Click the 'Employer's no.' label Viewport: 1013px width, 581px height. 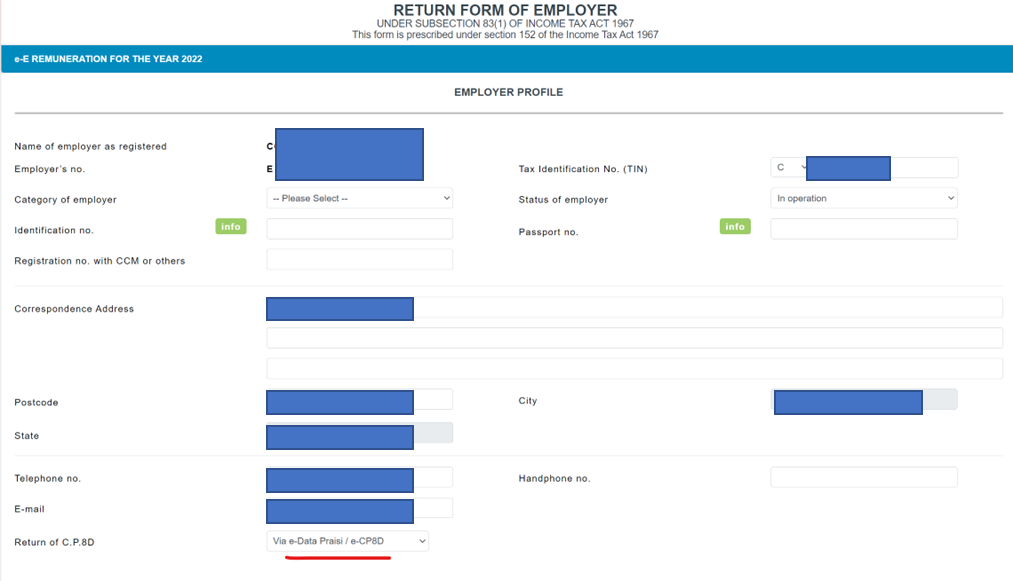tap(50, 169)
